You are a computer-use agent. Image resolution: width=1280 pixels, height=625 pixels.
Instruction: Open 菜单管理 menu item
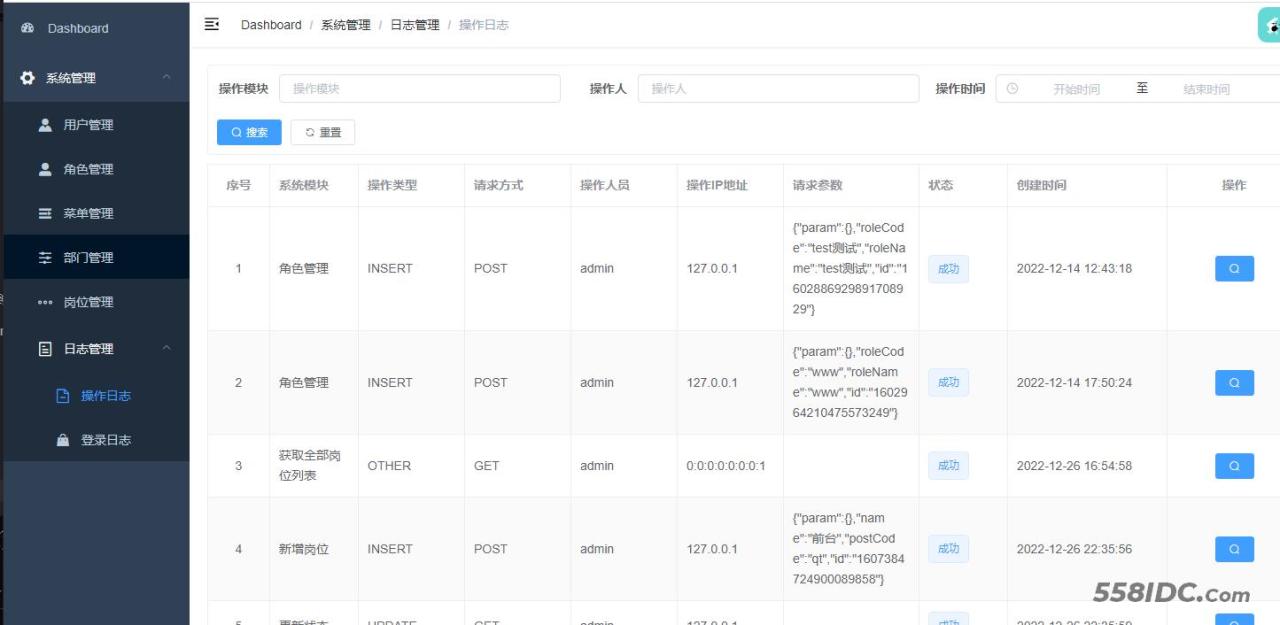tap(95, 213)
